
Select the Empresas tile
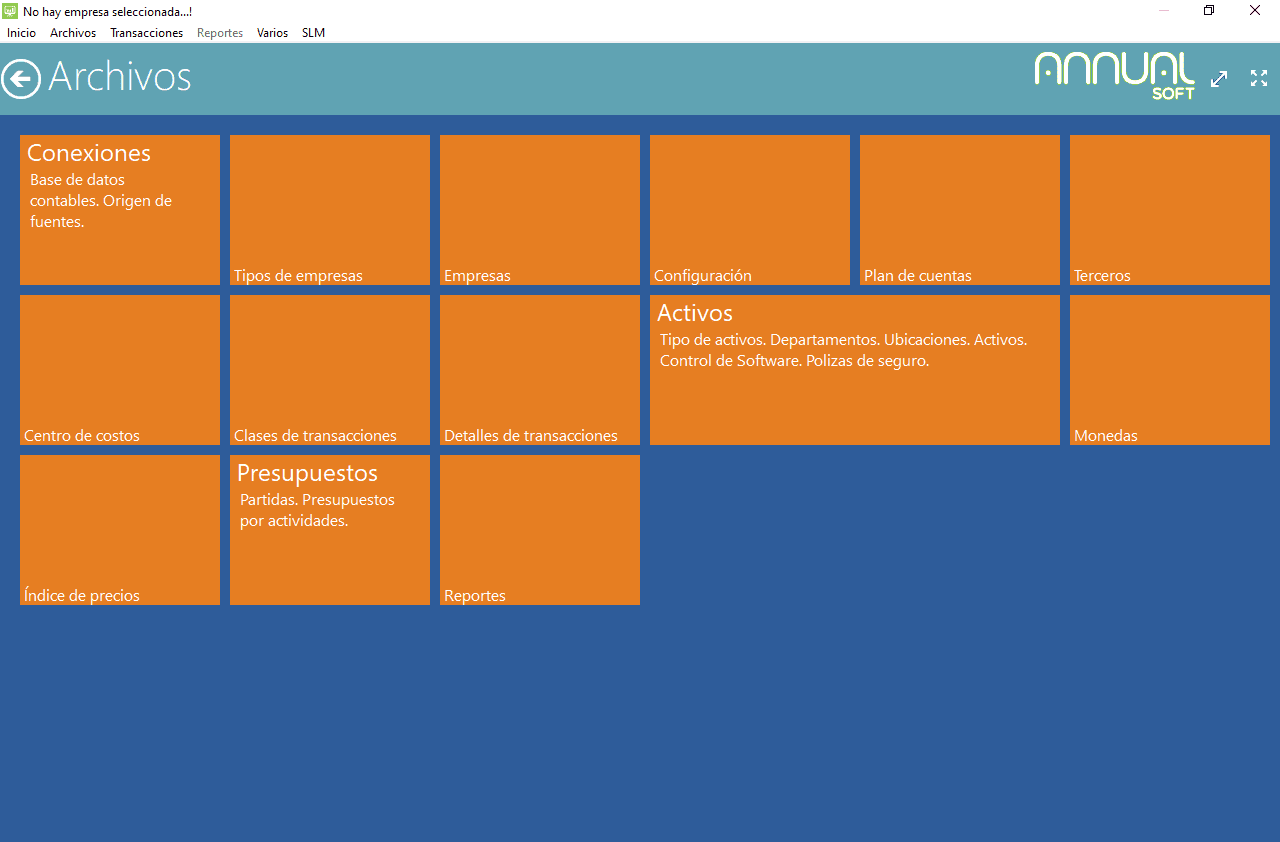[x=540, y=210]
